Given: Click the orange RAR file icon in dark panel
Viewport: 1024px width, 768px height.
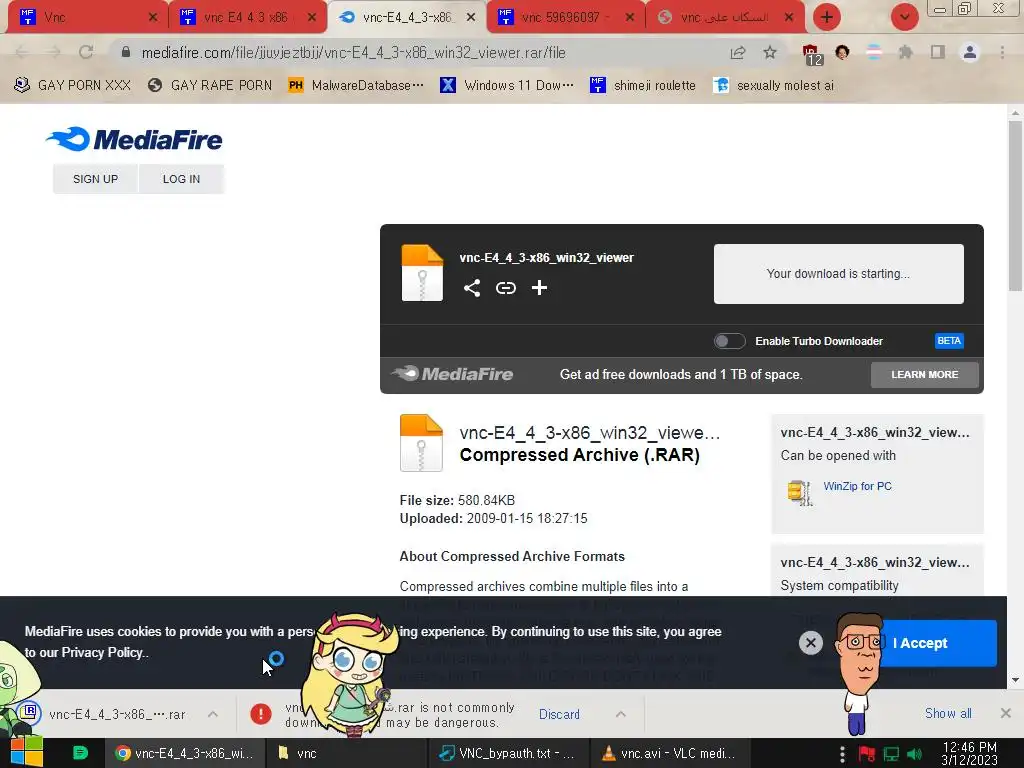Looking at the screenshot, I should tap(422, 272).
